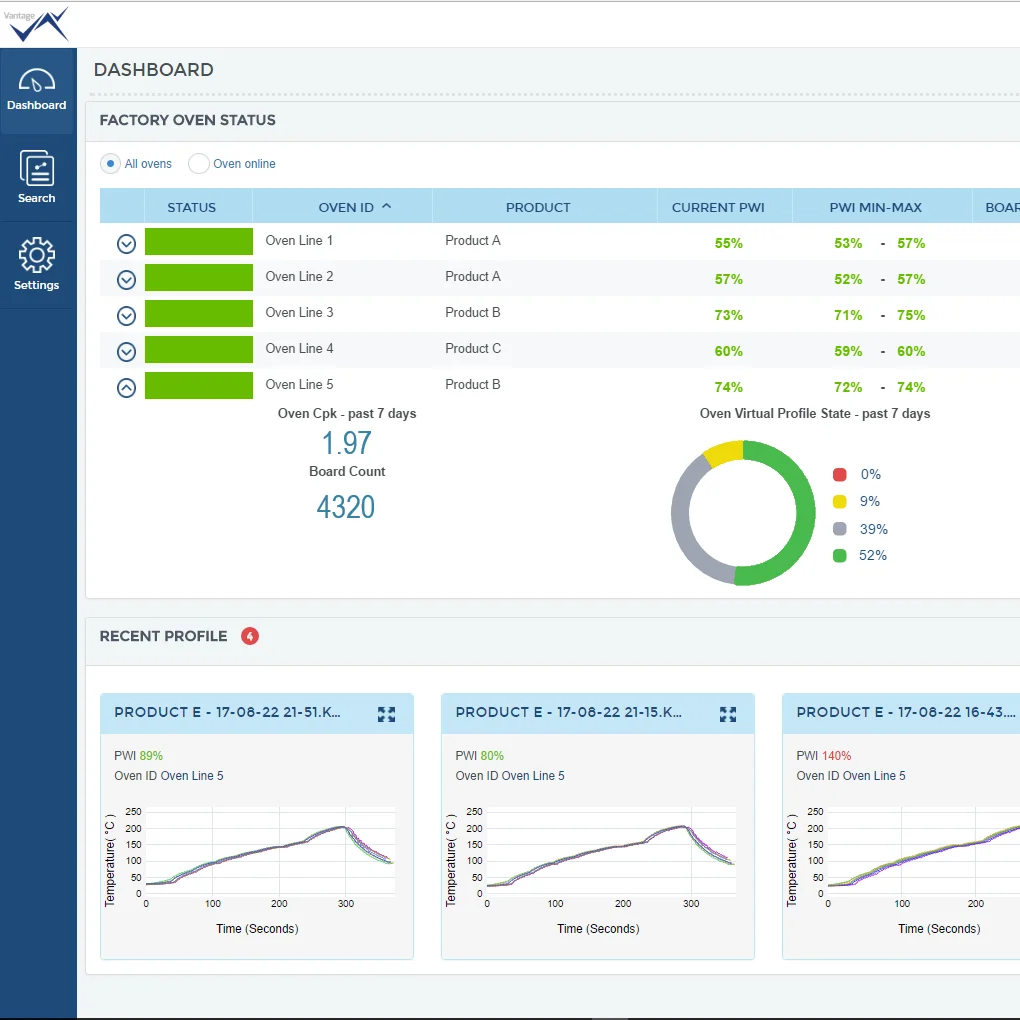Open the PRODUCT E 17-08-22 16-43 title
Screen dimensions: 1020x1020
pos(906,712)
